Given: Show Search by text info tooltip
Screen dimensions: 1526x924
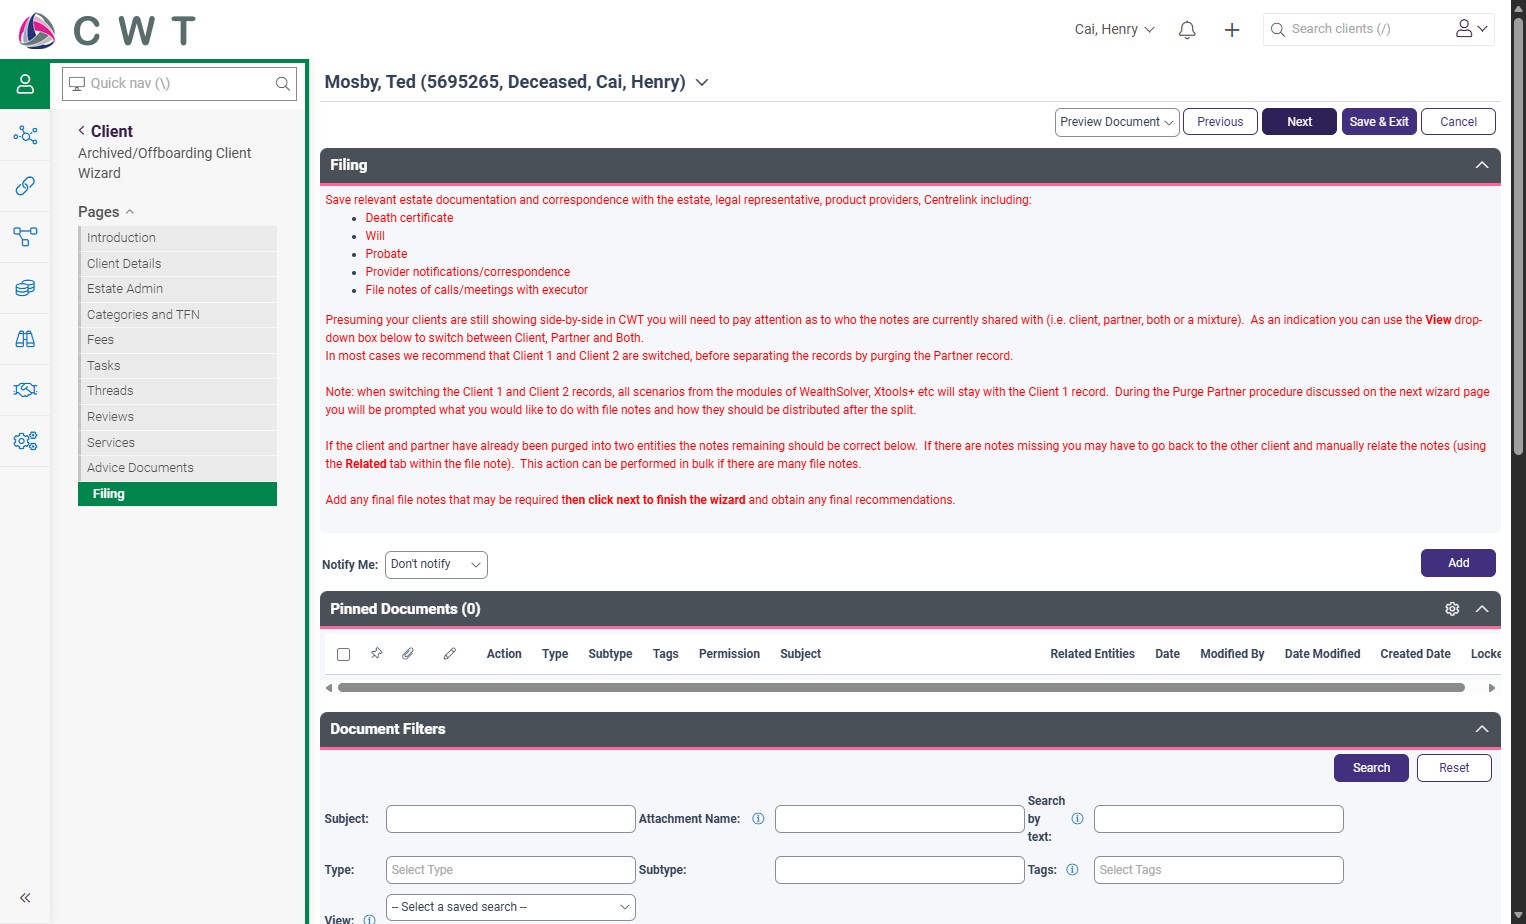Looking at the screenshot, I should pos(1077,819).
